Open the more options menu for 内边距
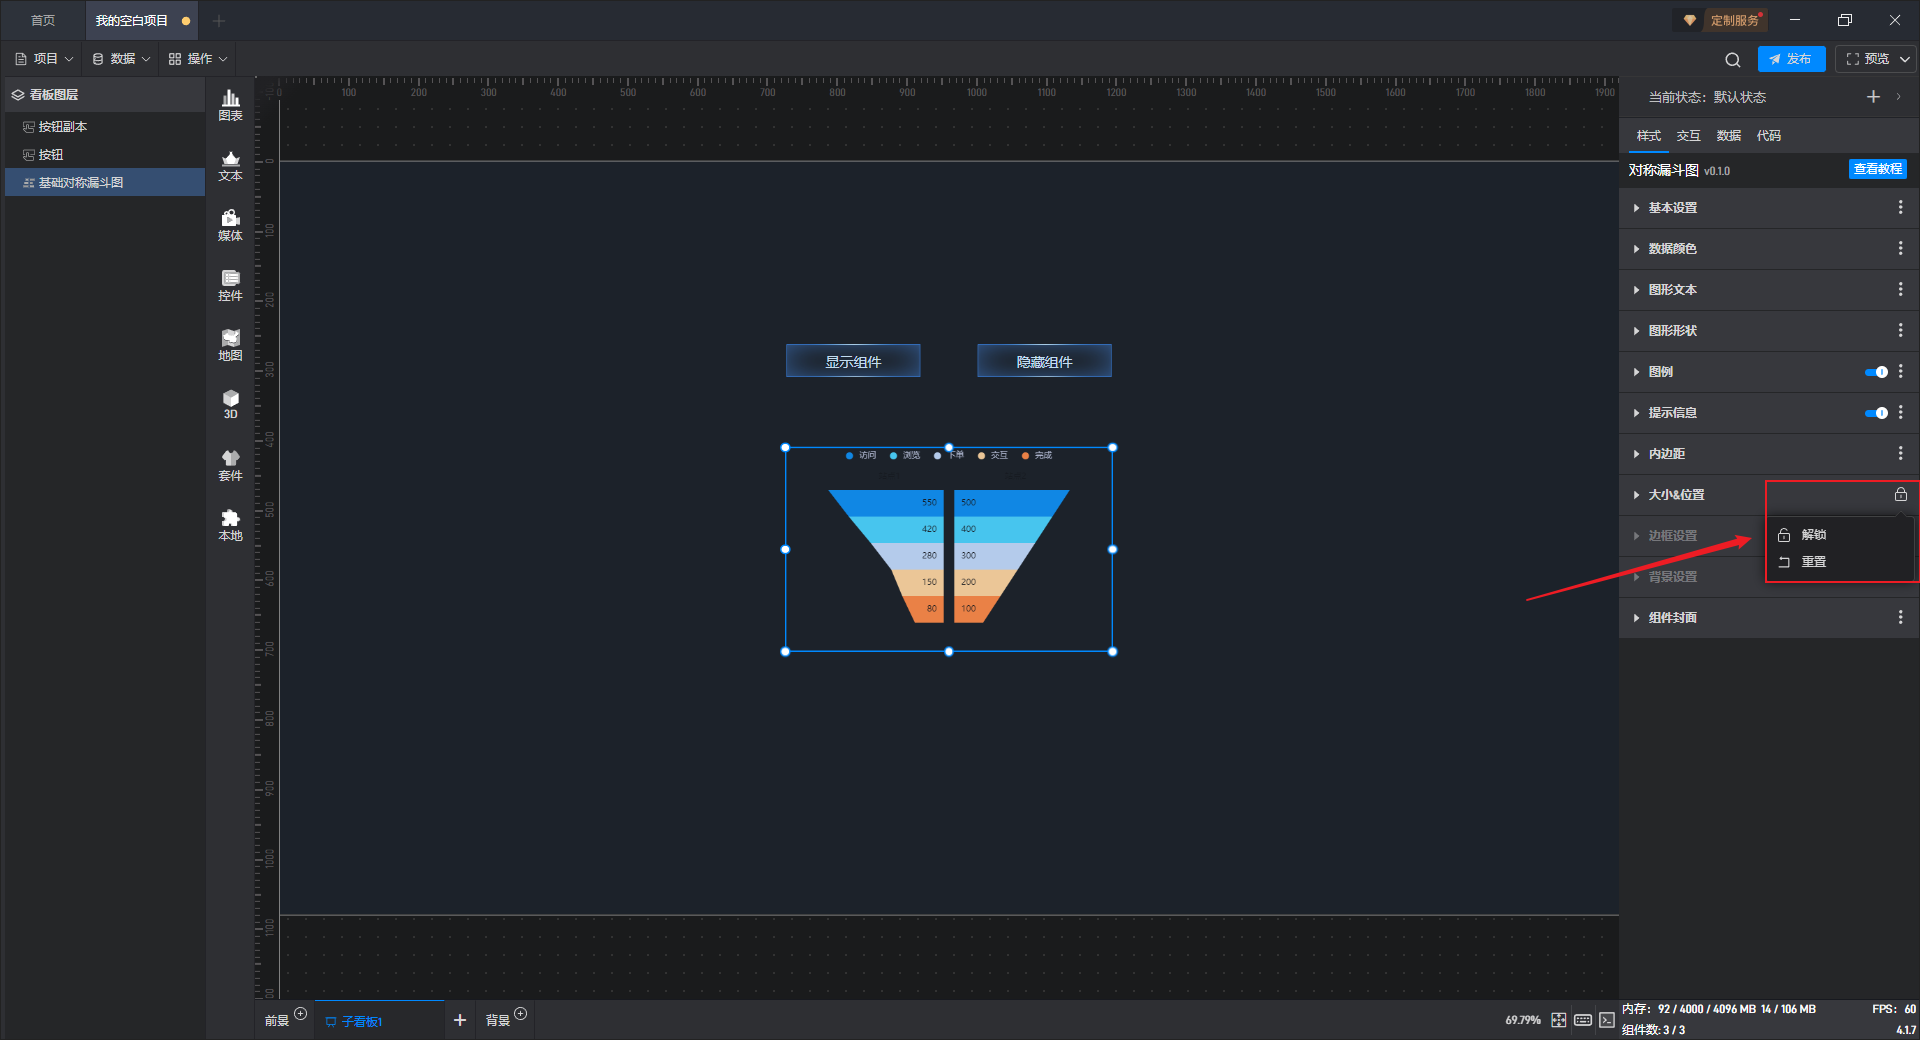The image size is (1920, 1040). tap(1900, 453)
